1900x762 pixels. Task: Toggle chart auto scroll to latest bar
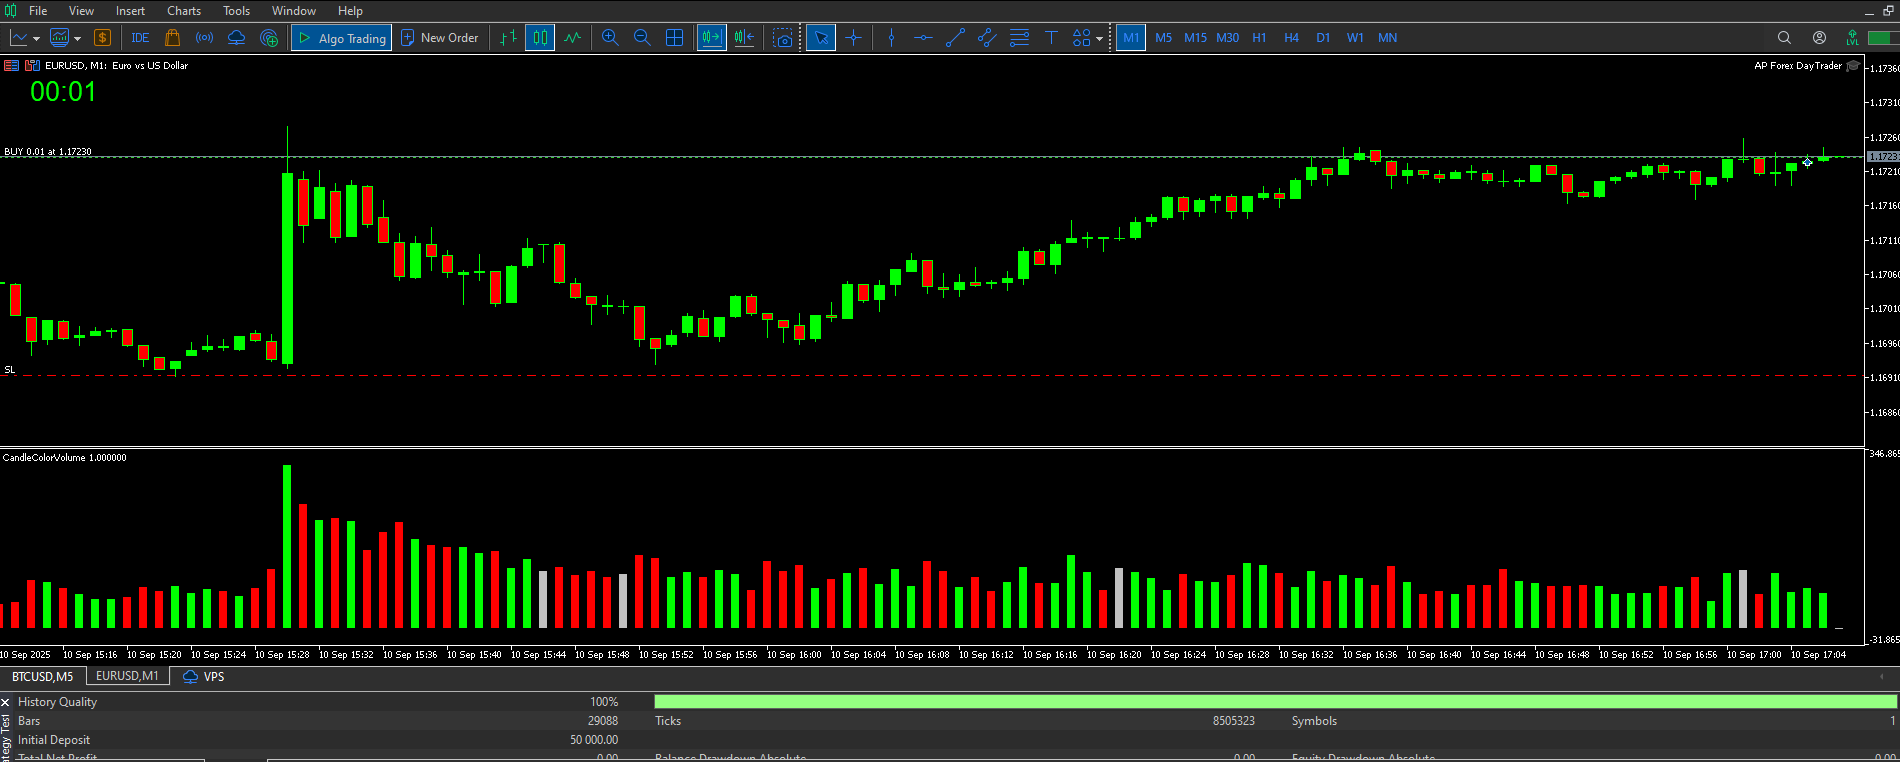click(x=711, y=38)
